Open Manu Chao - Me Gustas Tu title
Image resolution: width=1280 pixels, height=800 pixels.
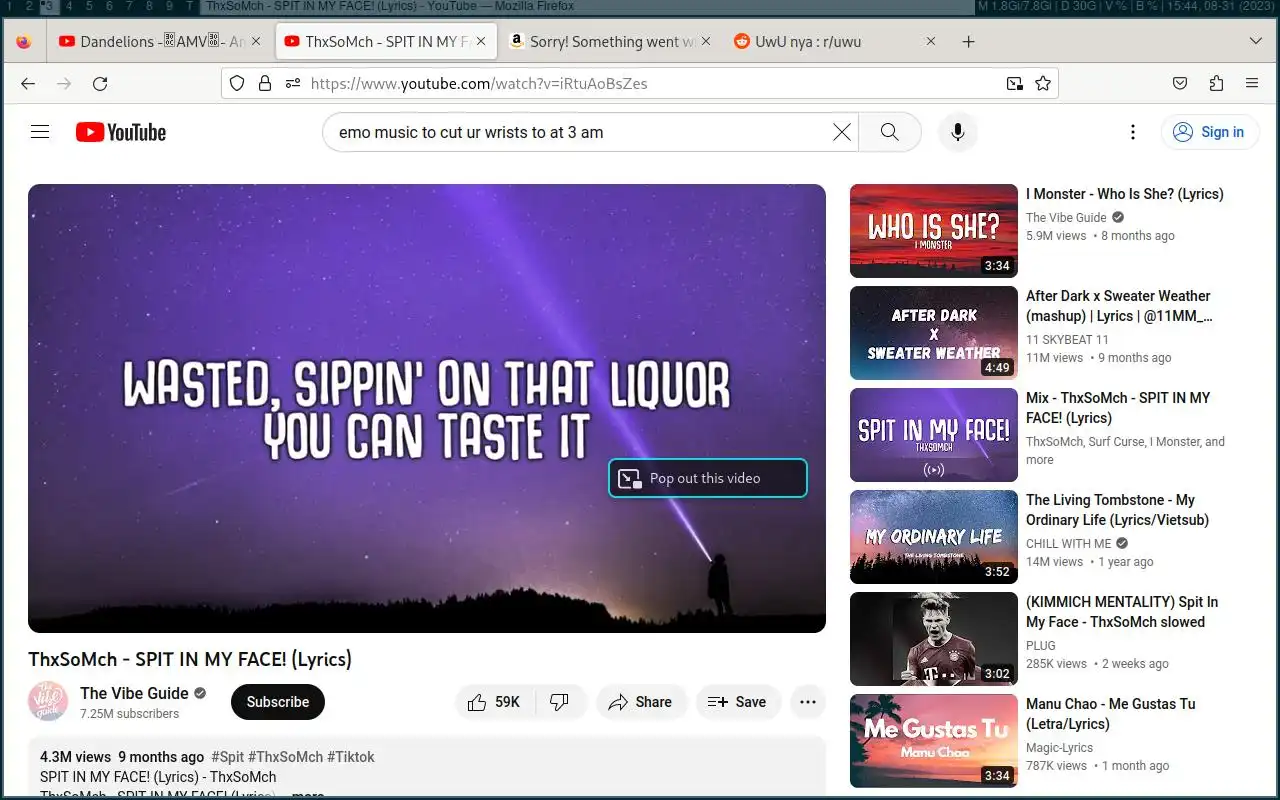pyautogui.click(x=1111, y=714)
